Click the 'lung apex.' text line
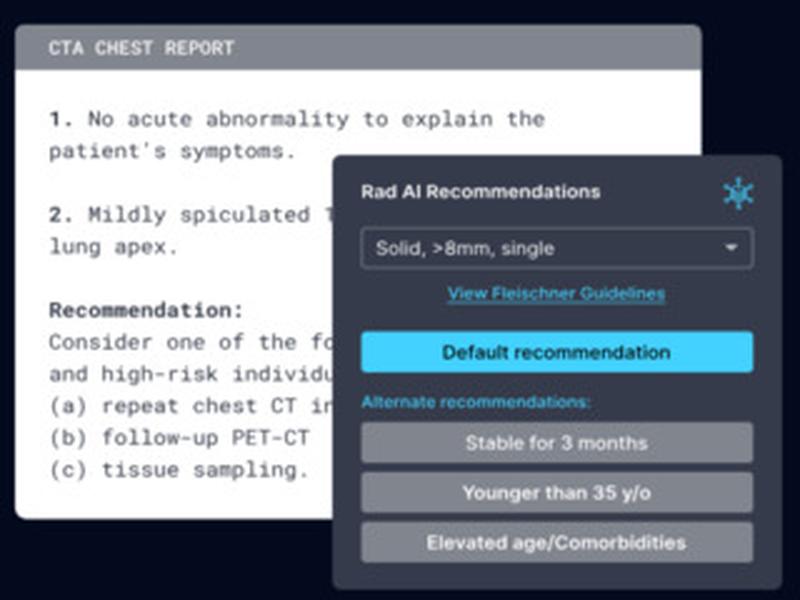The width and height of the screenshot is (800, 600). [113, 247]
